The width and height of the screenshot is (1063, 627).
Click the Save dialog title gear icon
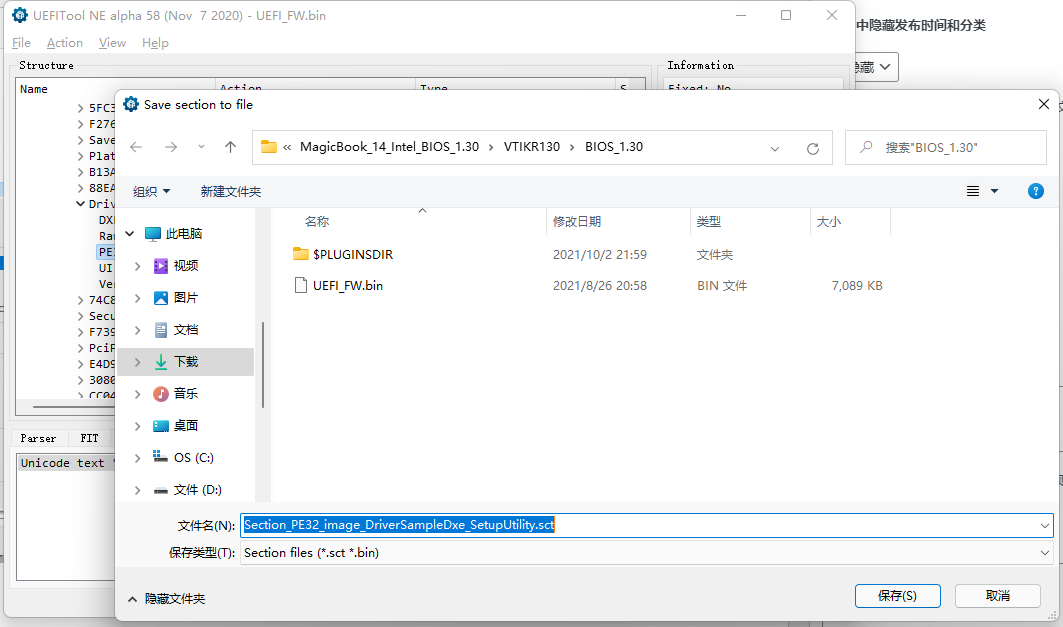131,104
